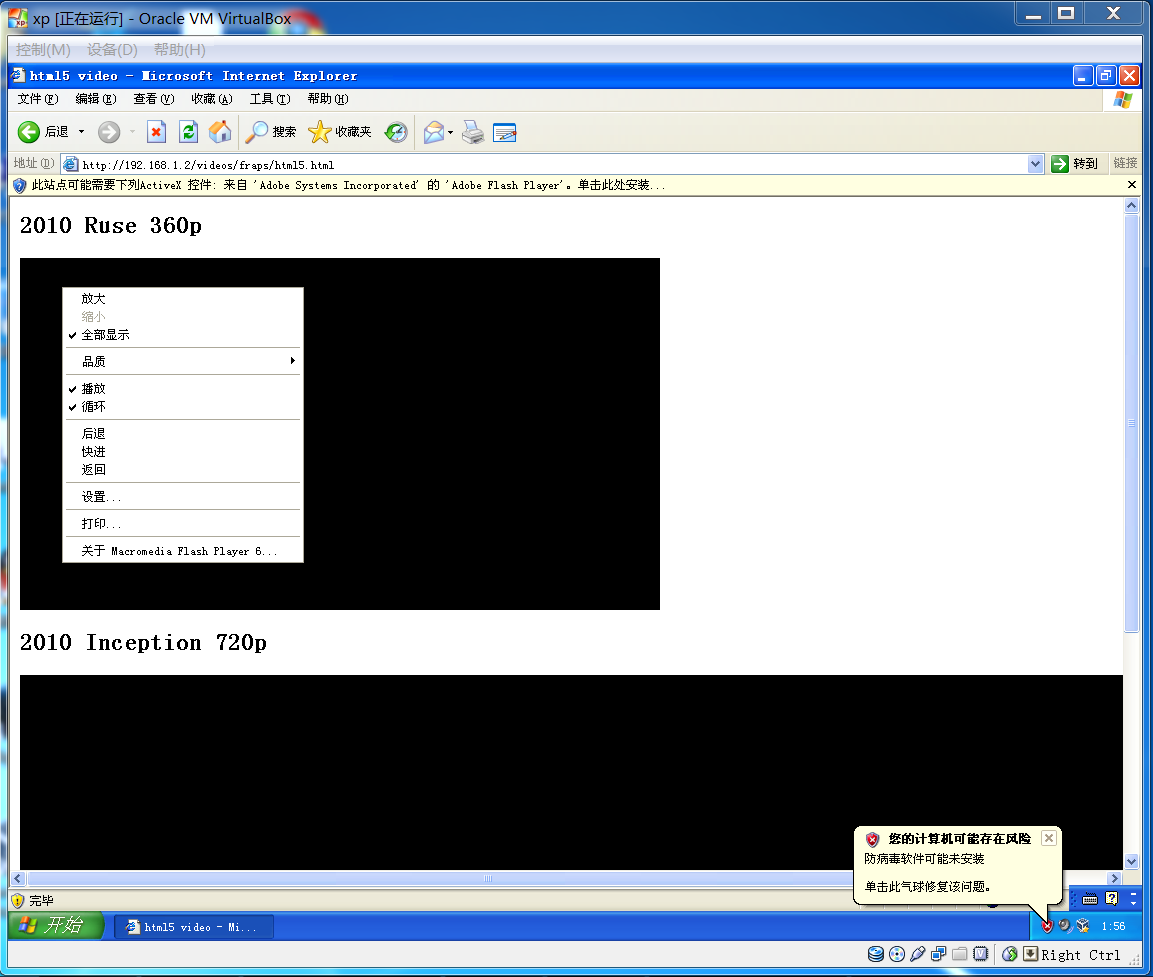The height and width of the screenshot is (977, 1153).
Task: Toggle the 播放 (Play) checked item
Action: 183,388
